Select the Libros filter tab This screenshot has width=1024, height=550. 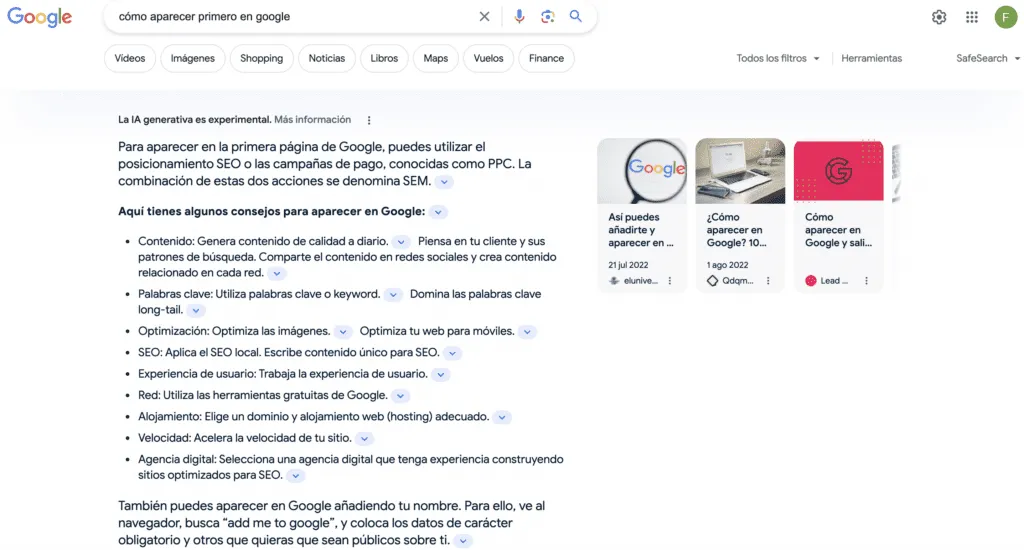click(384, 58)
